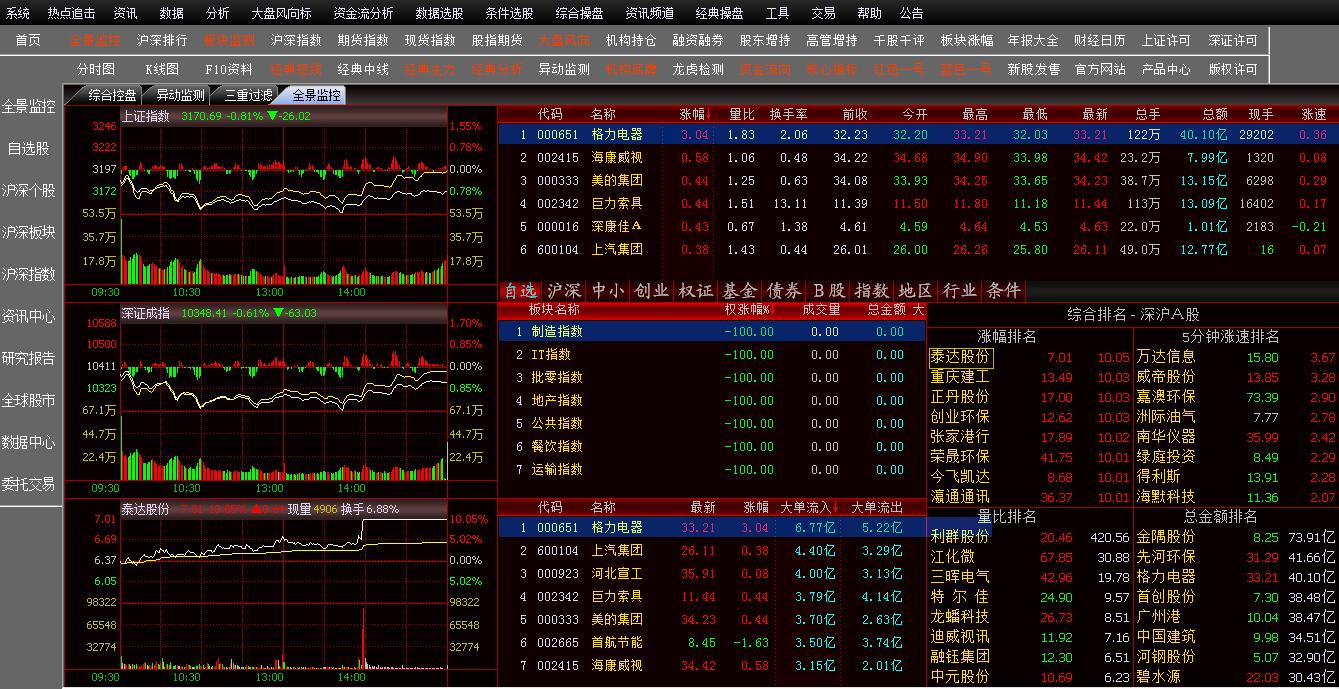Screen dimensions: 1339x689
Task: Switch to the 综合控盘 tab
Action: 111,96
